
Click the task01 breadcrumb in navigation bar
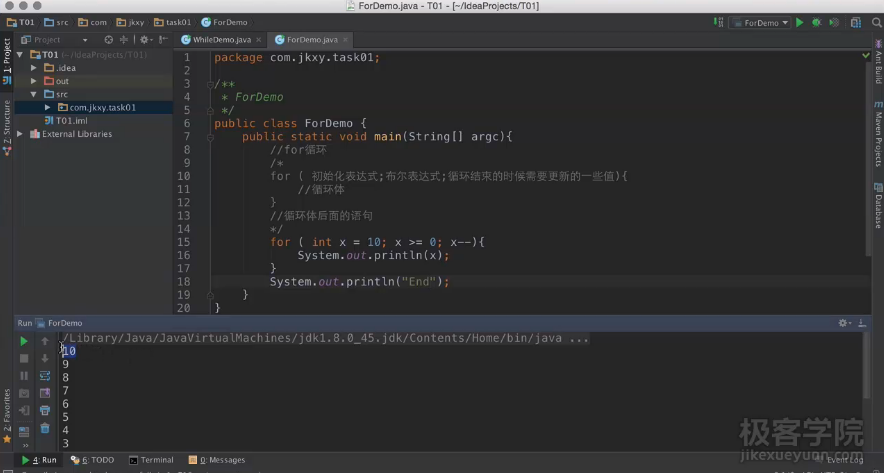(172, 22)
